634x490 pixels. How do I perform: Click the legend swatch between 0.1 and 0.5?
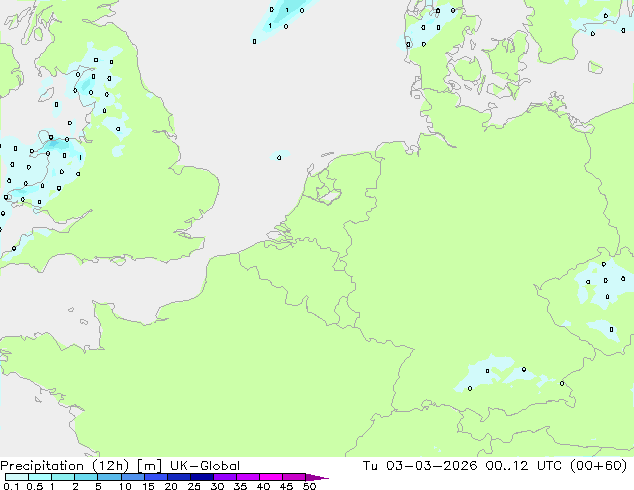click(x=17, y=477)
